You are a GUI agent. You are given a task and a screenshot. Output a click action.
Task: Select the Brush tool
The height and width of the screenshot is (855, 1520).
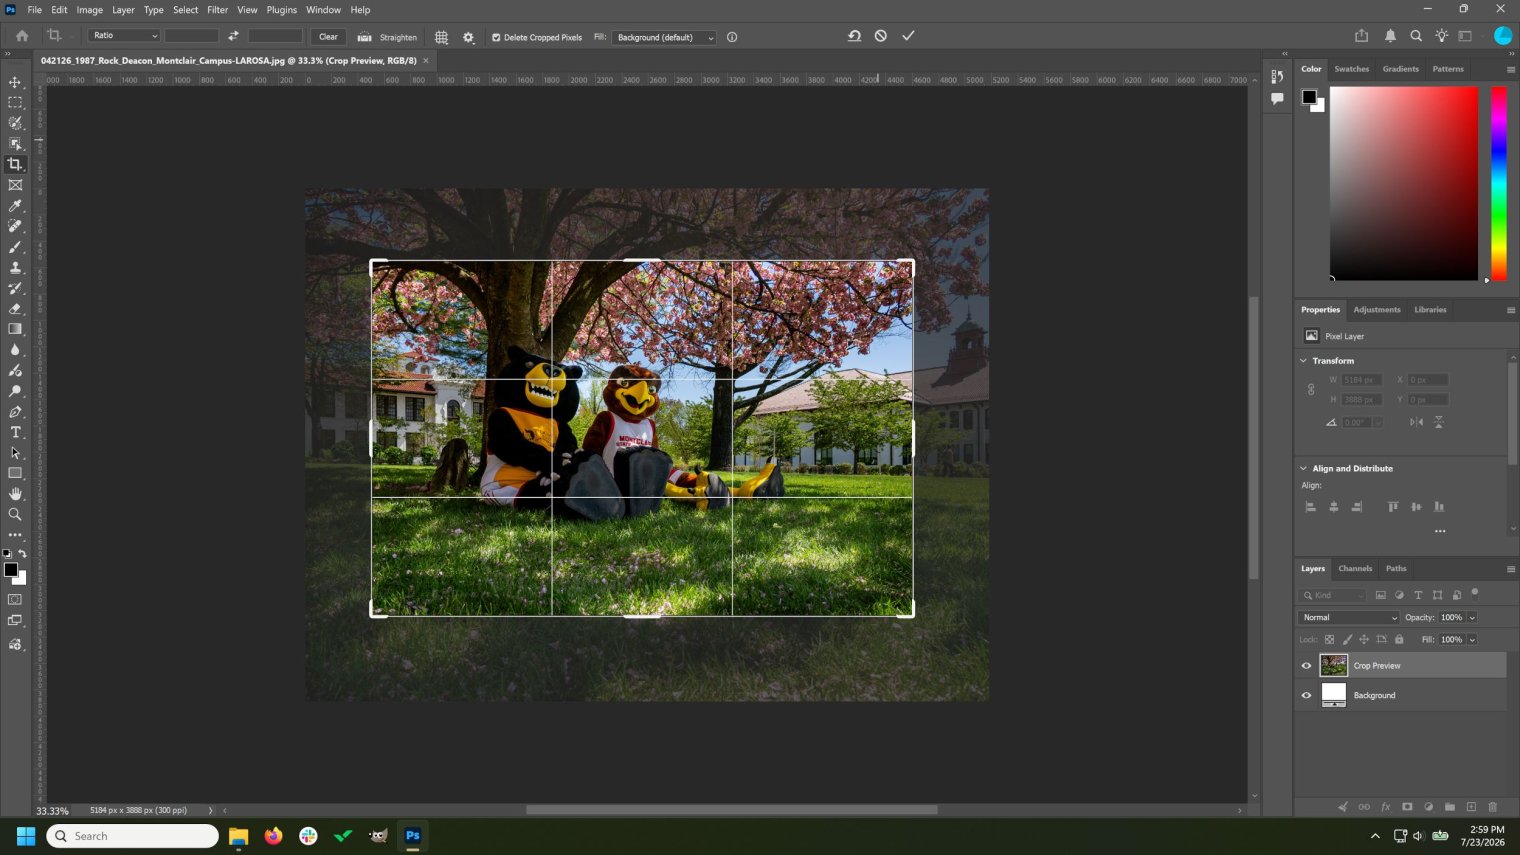pyautogui.click(x=15, y=247)
